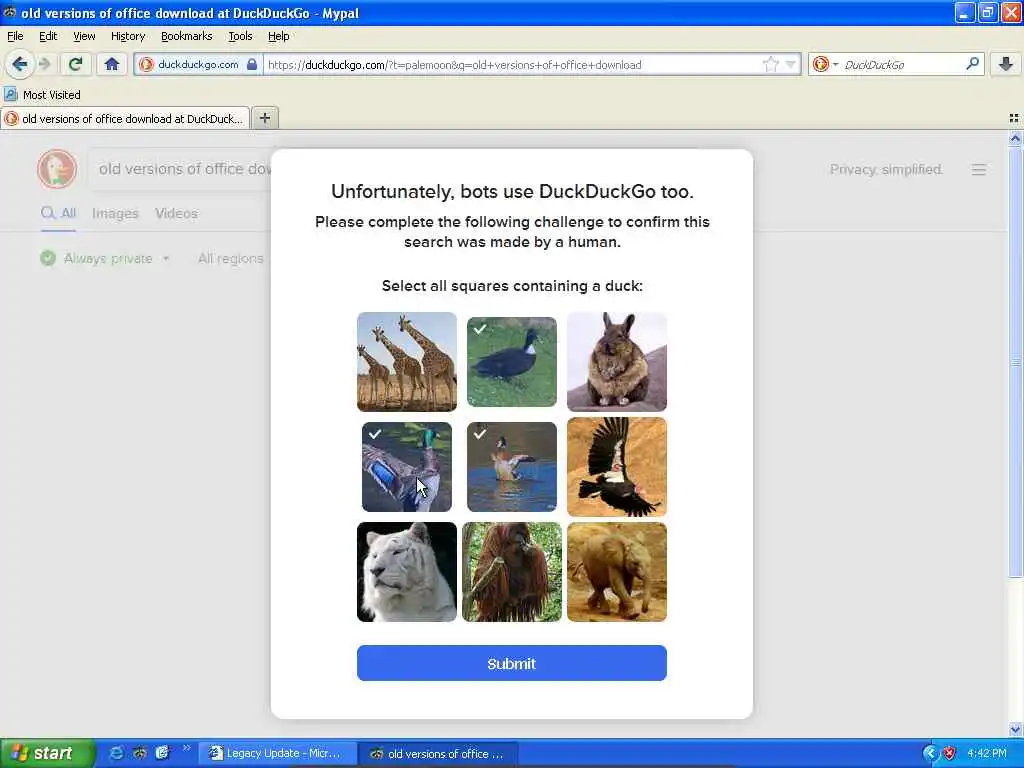Viewport: 1024px width, 768px height.
Task: Open the Always private dropdown
Action: [x=105, y=259]
